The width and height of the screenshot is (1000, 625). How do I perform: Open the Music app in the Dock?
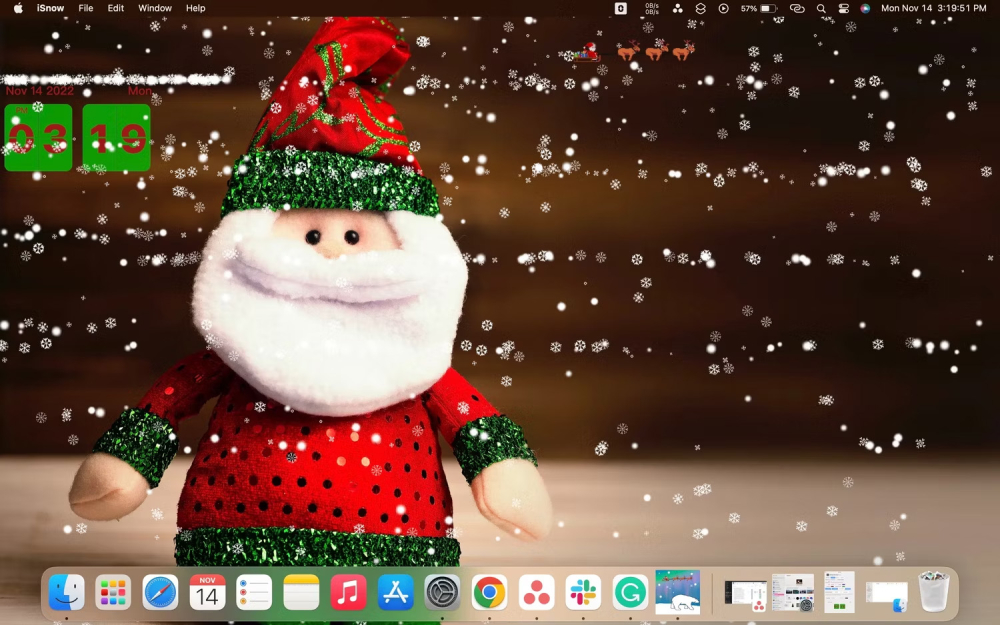coord(348,593)
